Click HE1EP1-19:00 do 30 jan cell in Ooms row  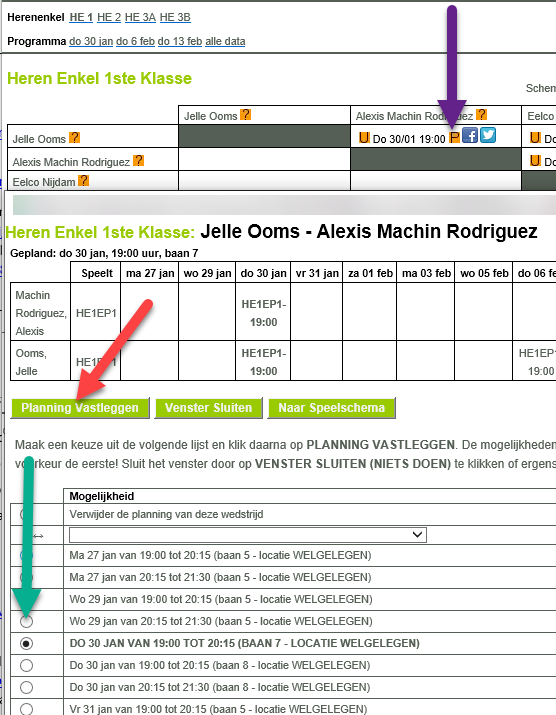263,362
